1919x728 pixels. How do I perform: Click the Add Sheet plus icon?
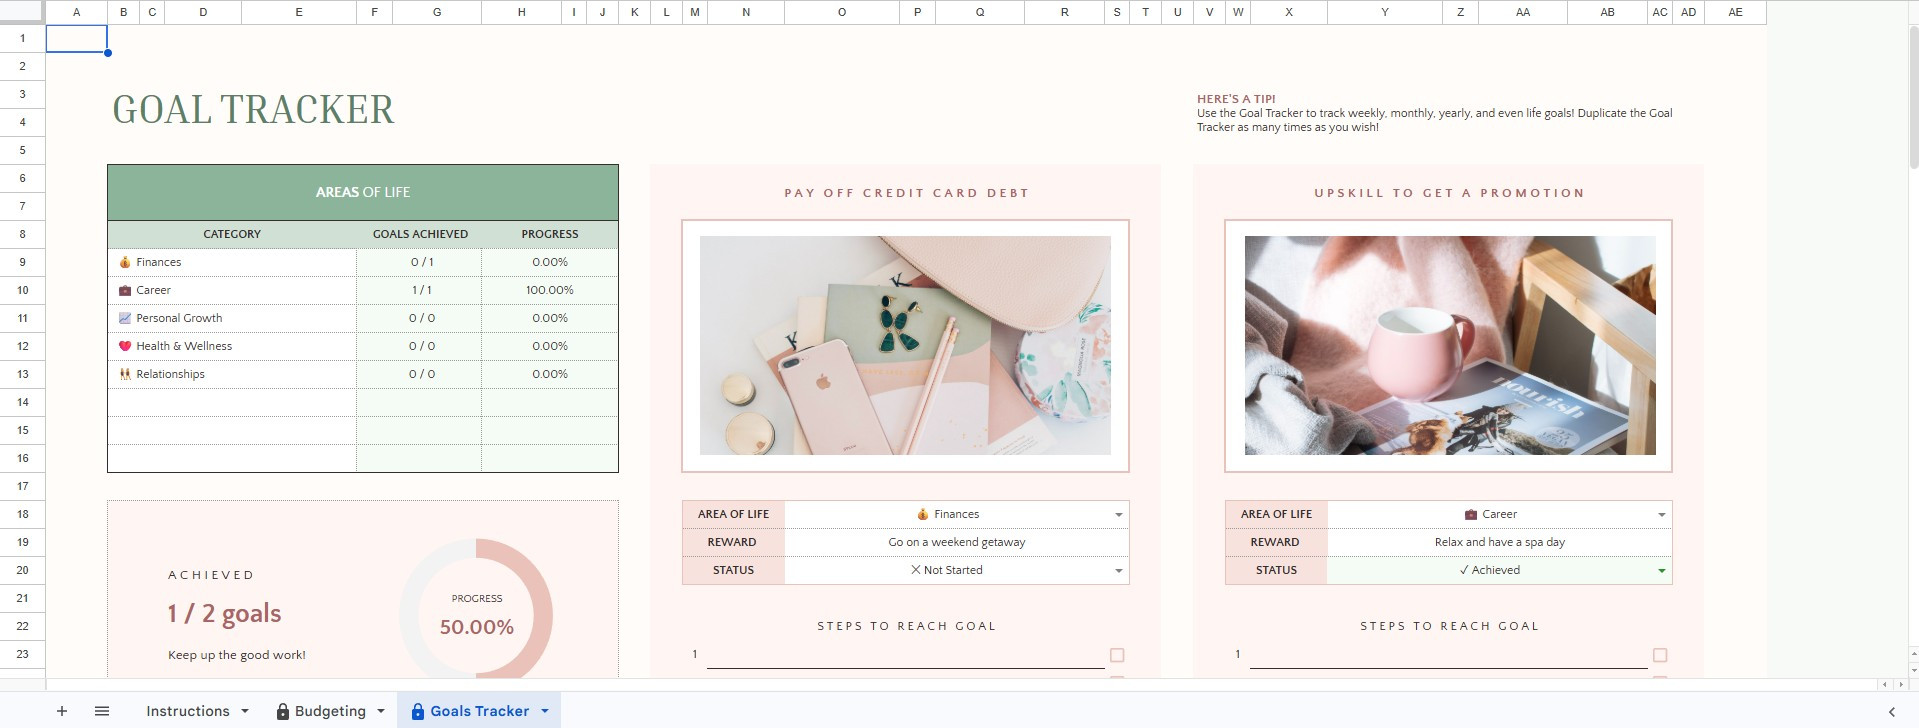click(62, 711)
